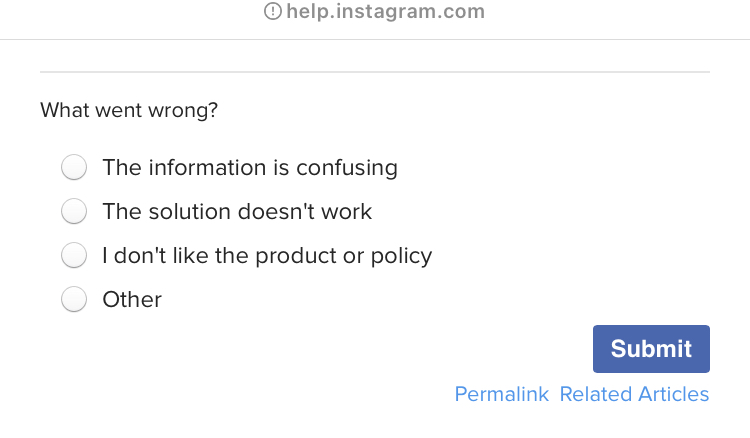Open the Related Articles link
The height and width of the screenshot is (438, 750).
click(x=634, y=394)
